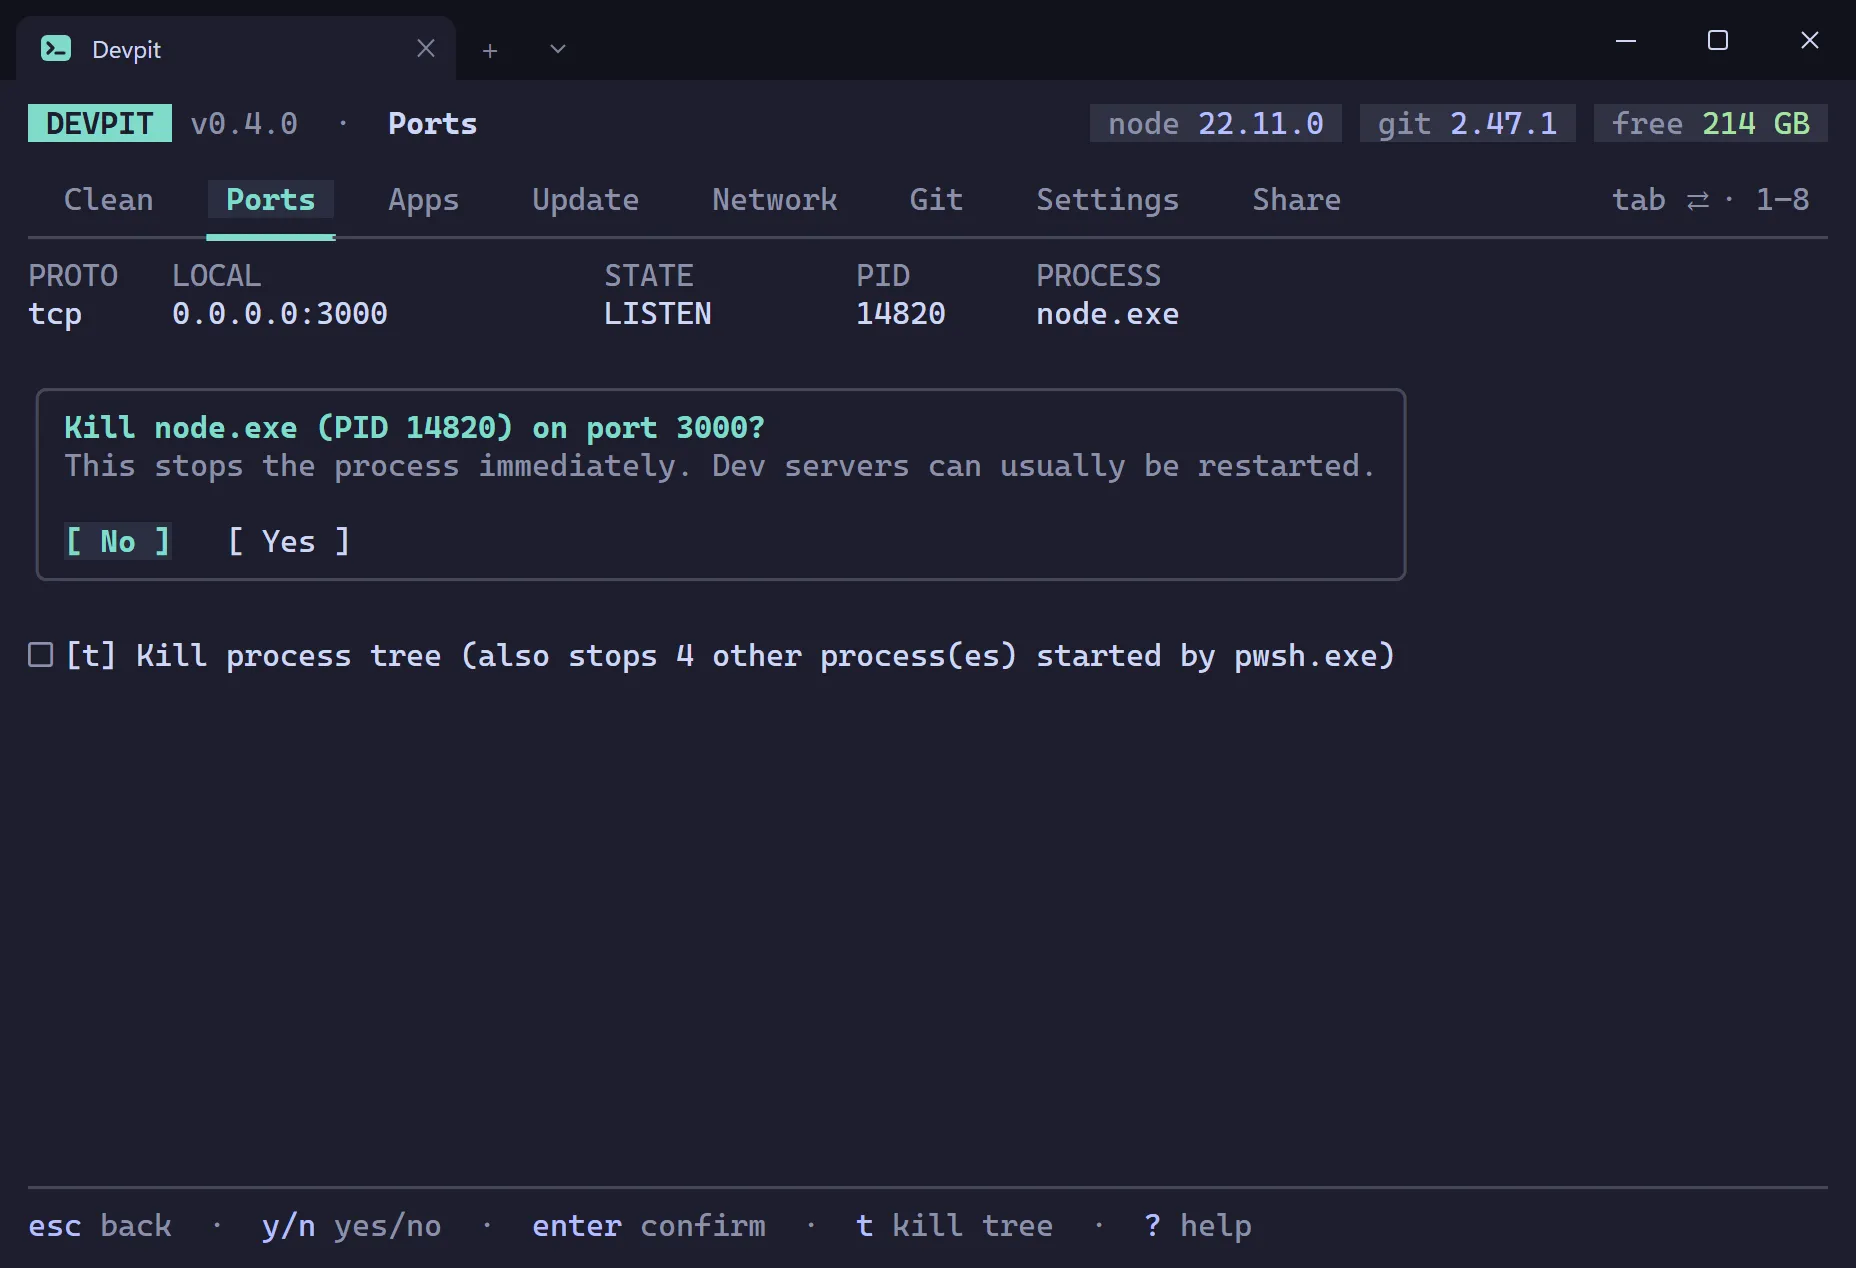The image size is (1856, 1268).
Task: Click the esc back hint in footer
Action: click(x=100, y=1226)
